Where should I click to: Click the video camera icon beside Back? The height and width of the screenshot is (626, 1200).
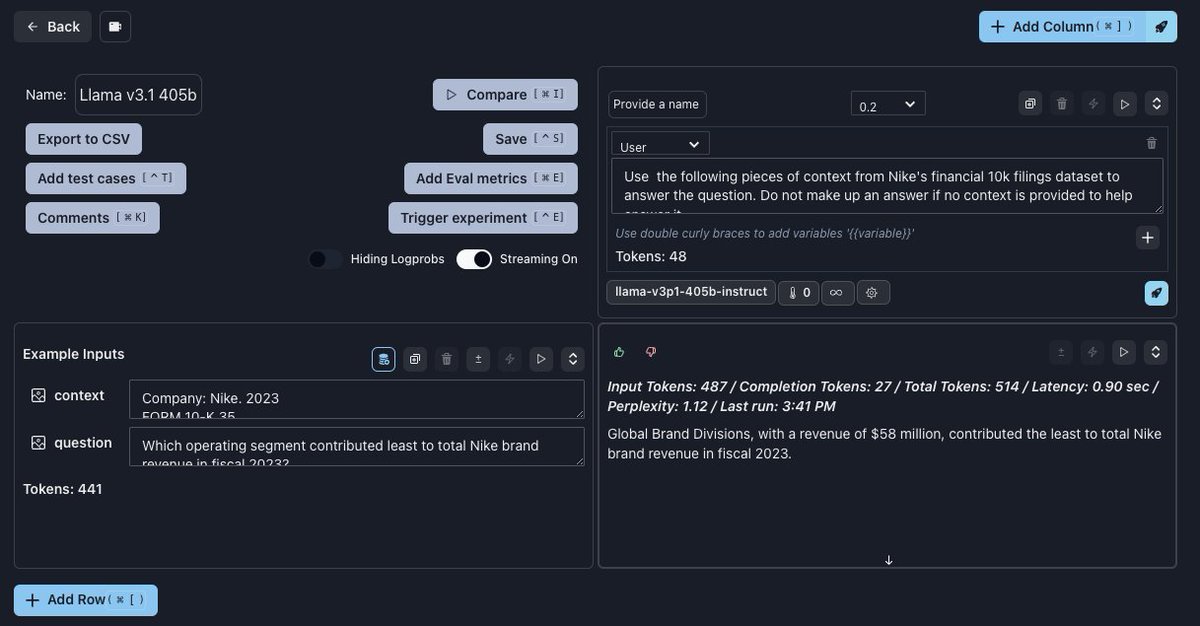click(x=115, y=26)
